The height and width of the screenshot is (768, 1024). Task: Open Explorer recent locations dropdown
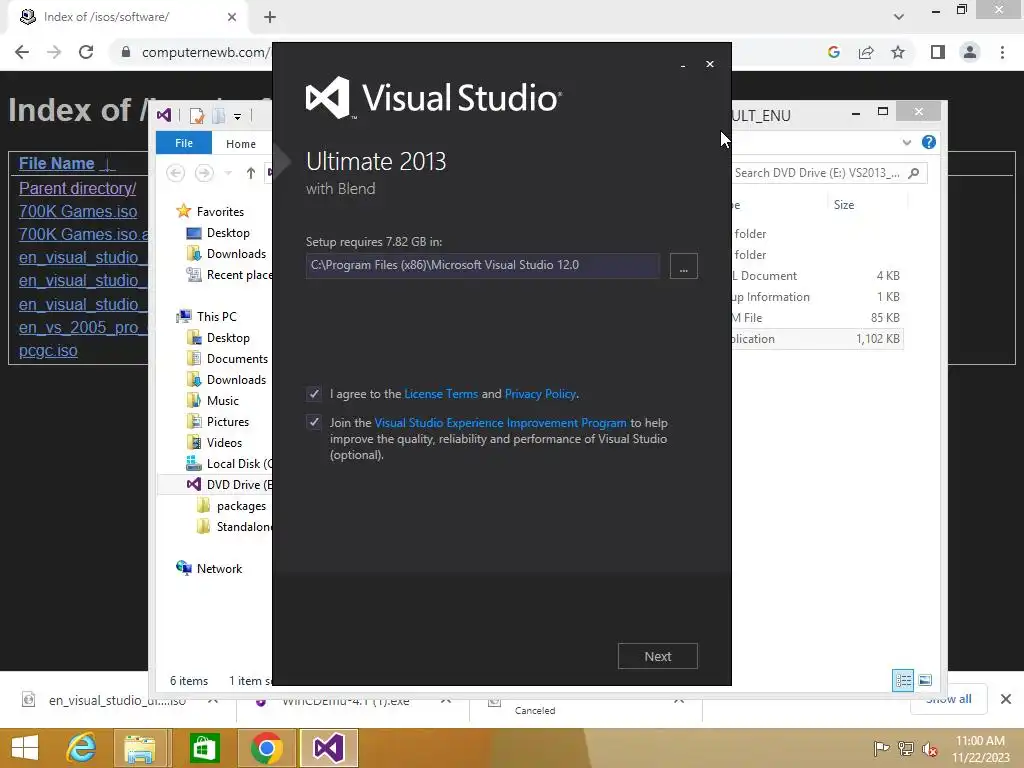[x=228, y=173]
